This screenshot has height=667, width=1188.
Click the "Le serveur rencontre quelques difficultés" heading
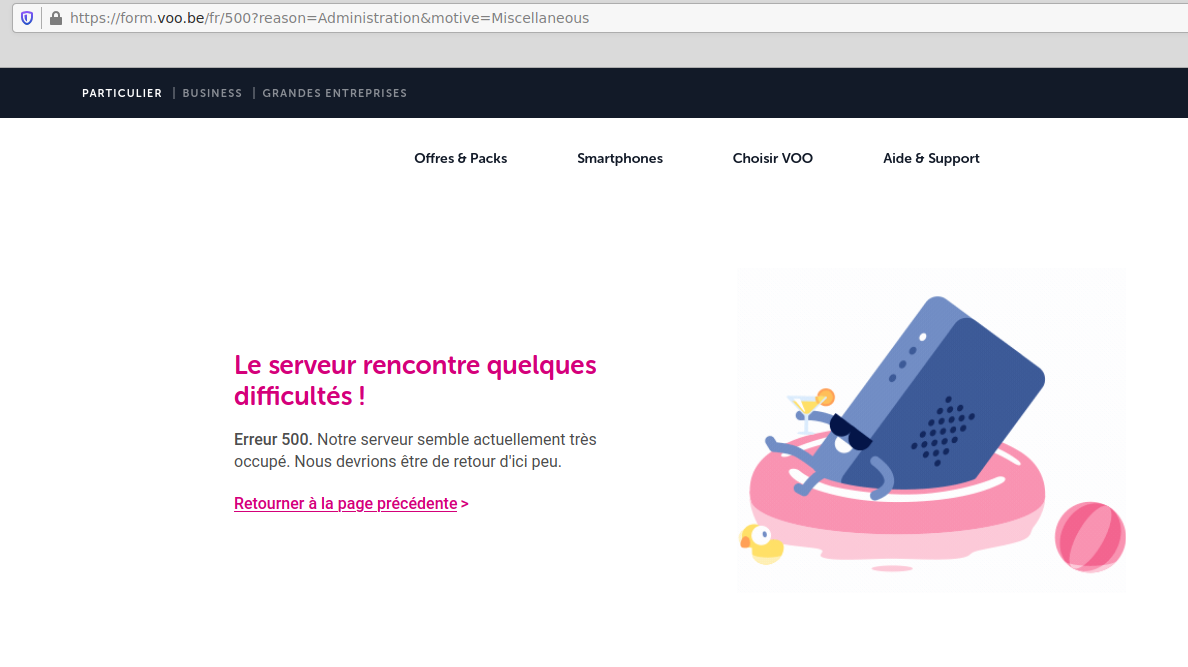click(x=415, y=380)
